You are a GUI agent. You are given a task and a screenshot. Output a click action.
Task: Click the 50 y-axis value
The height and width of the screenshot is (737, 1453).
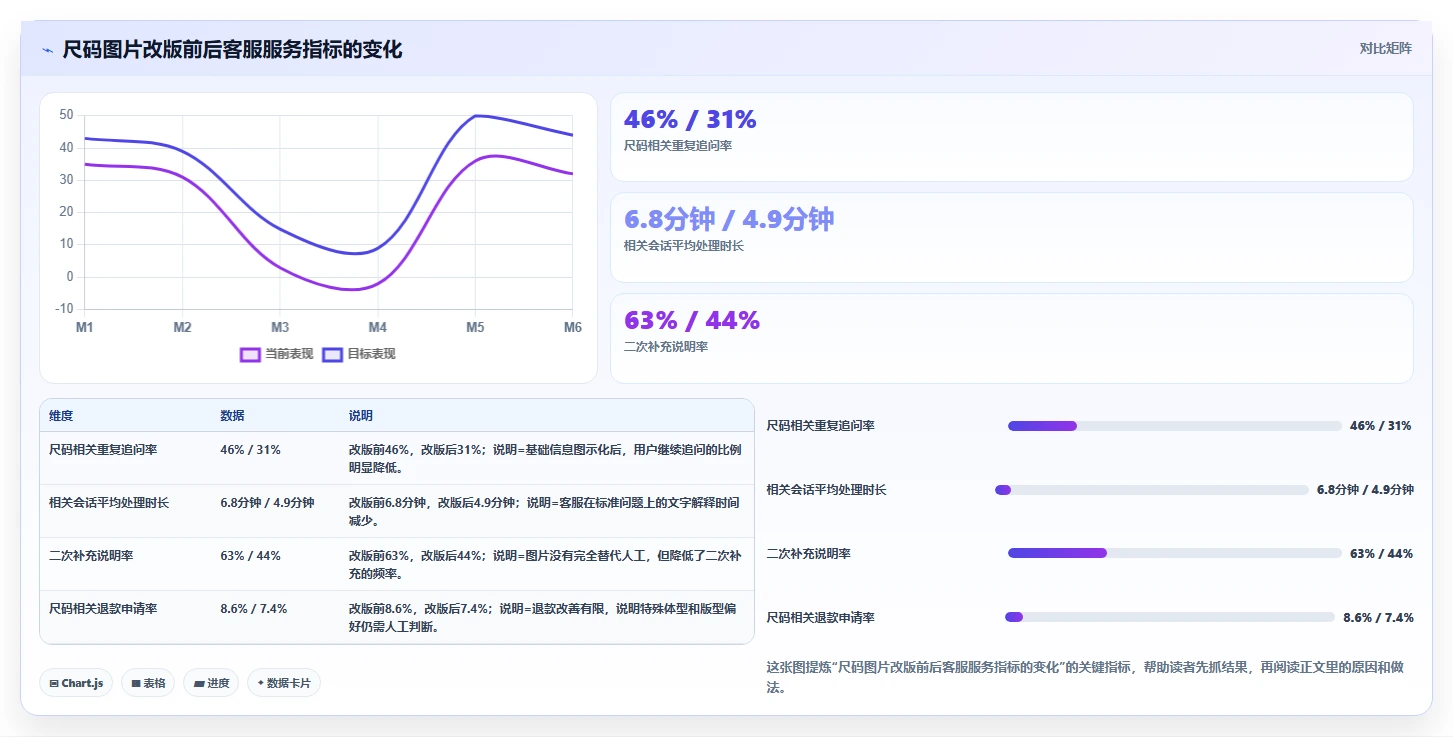66,115
